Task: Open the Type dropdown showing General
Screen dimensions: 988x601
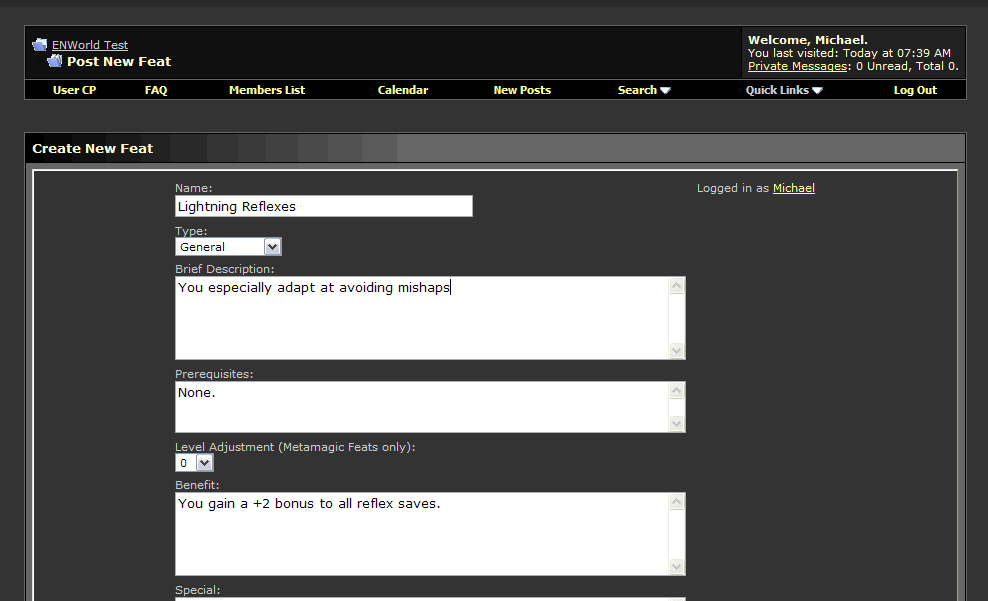Action: (228, 246)
